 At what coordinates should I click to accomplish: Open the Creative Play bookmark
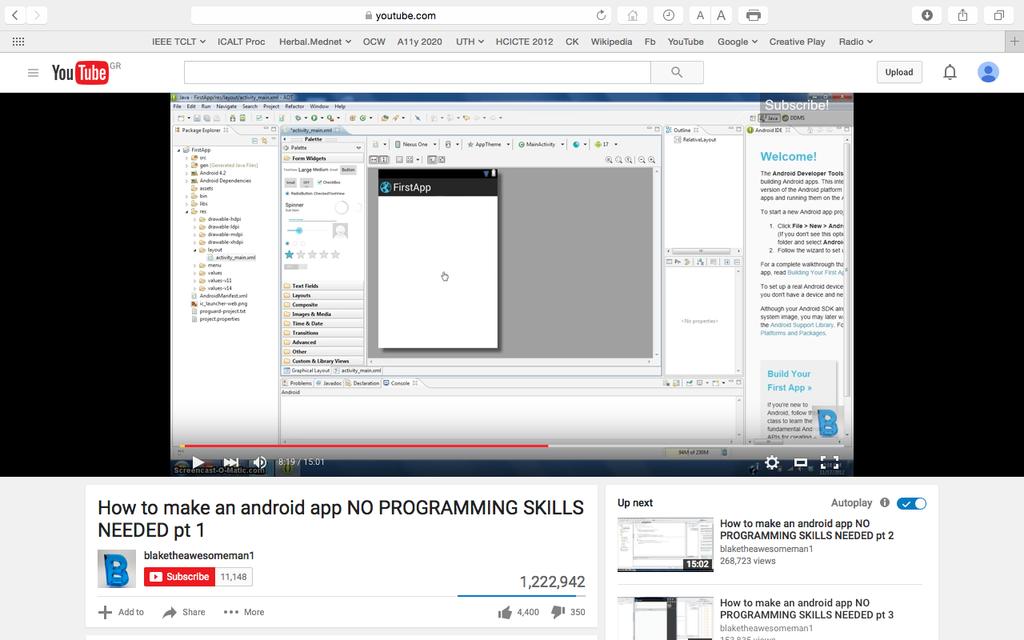[x=797, y=41]
